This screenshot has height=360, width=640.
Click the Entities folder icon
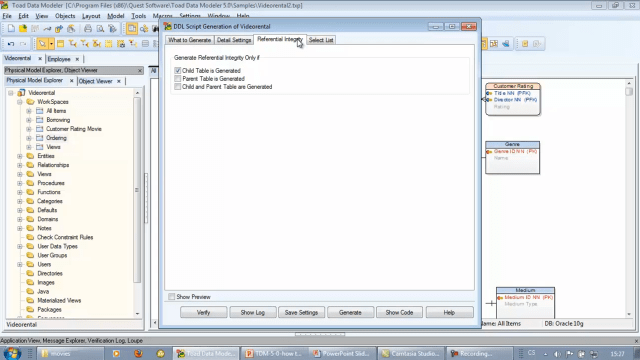30,156
